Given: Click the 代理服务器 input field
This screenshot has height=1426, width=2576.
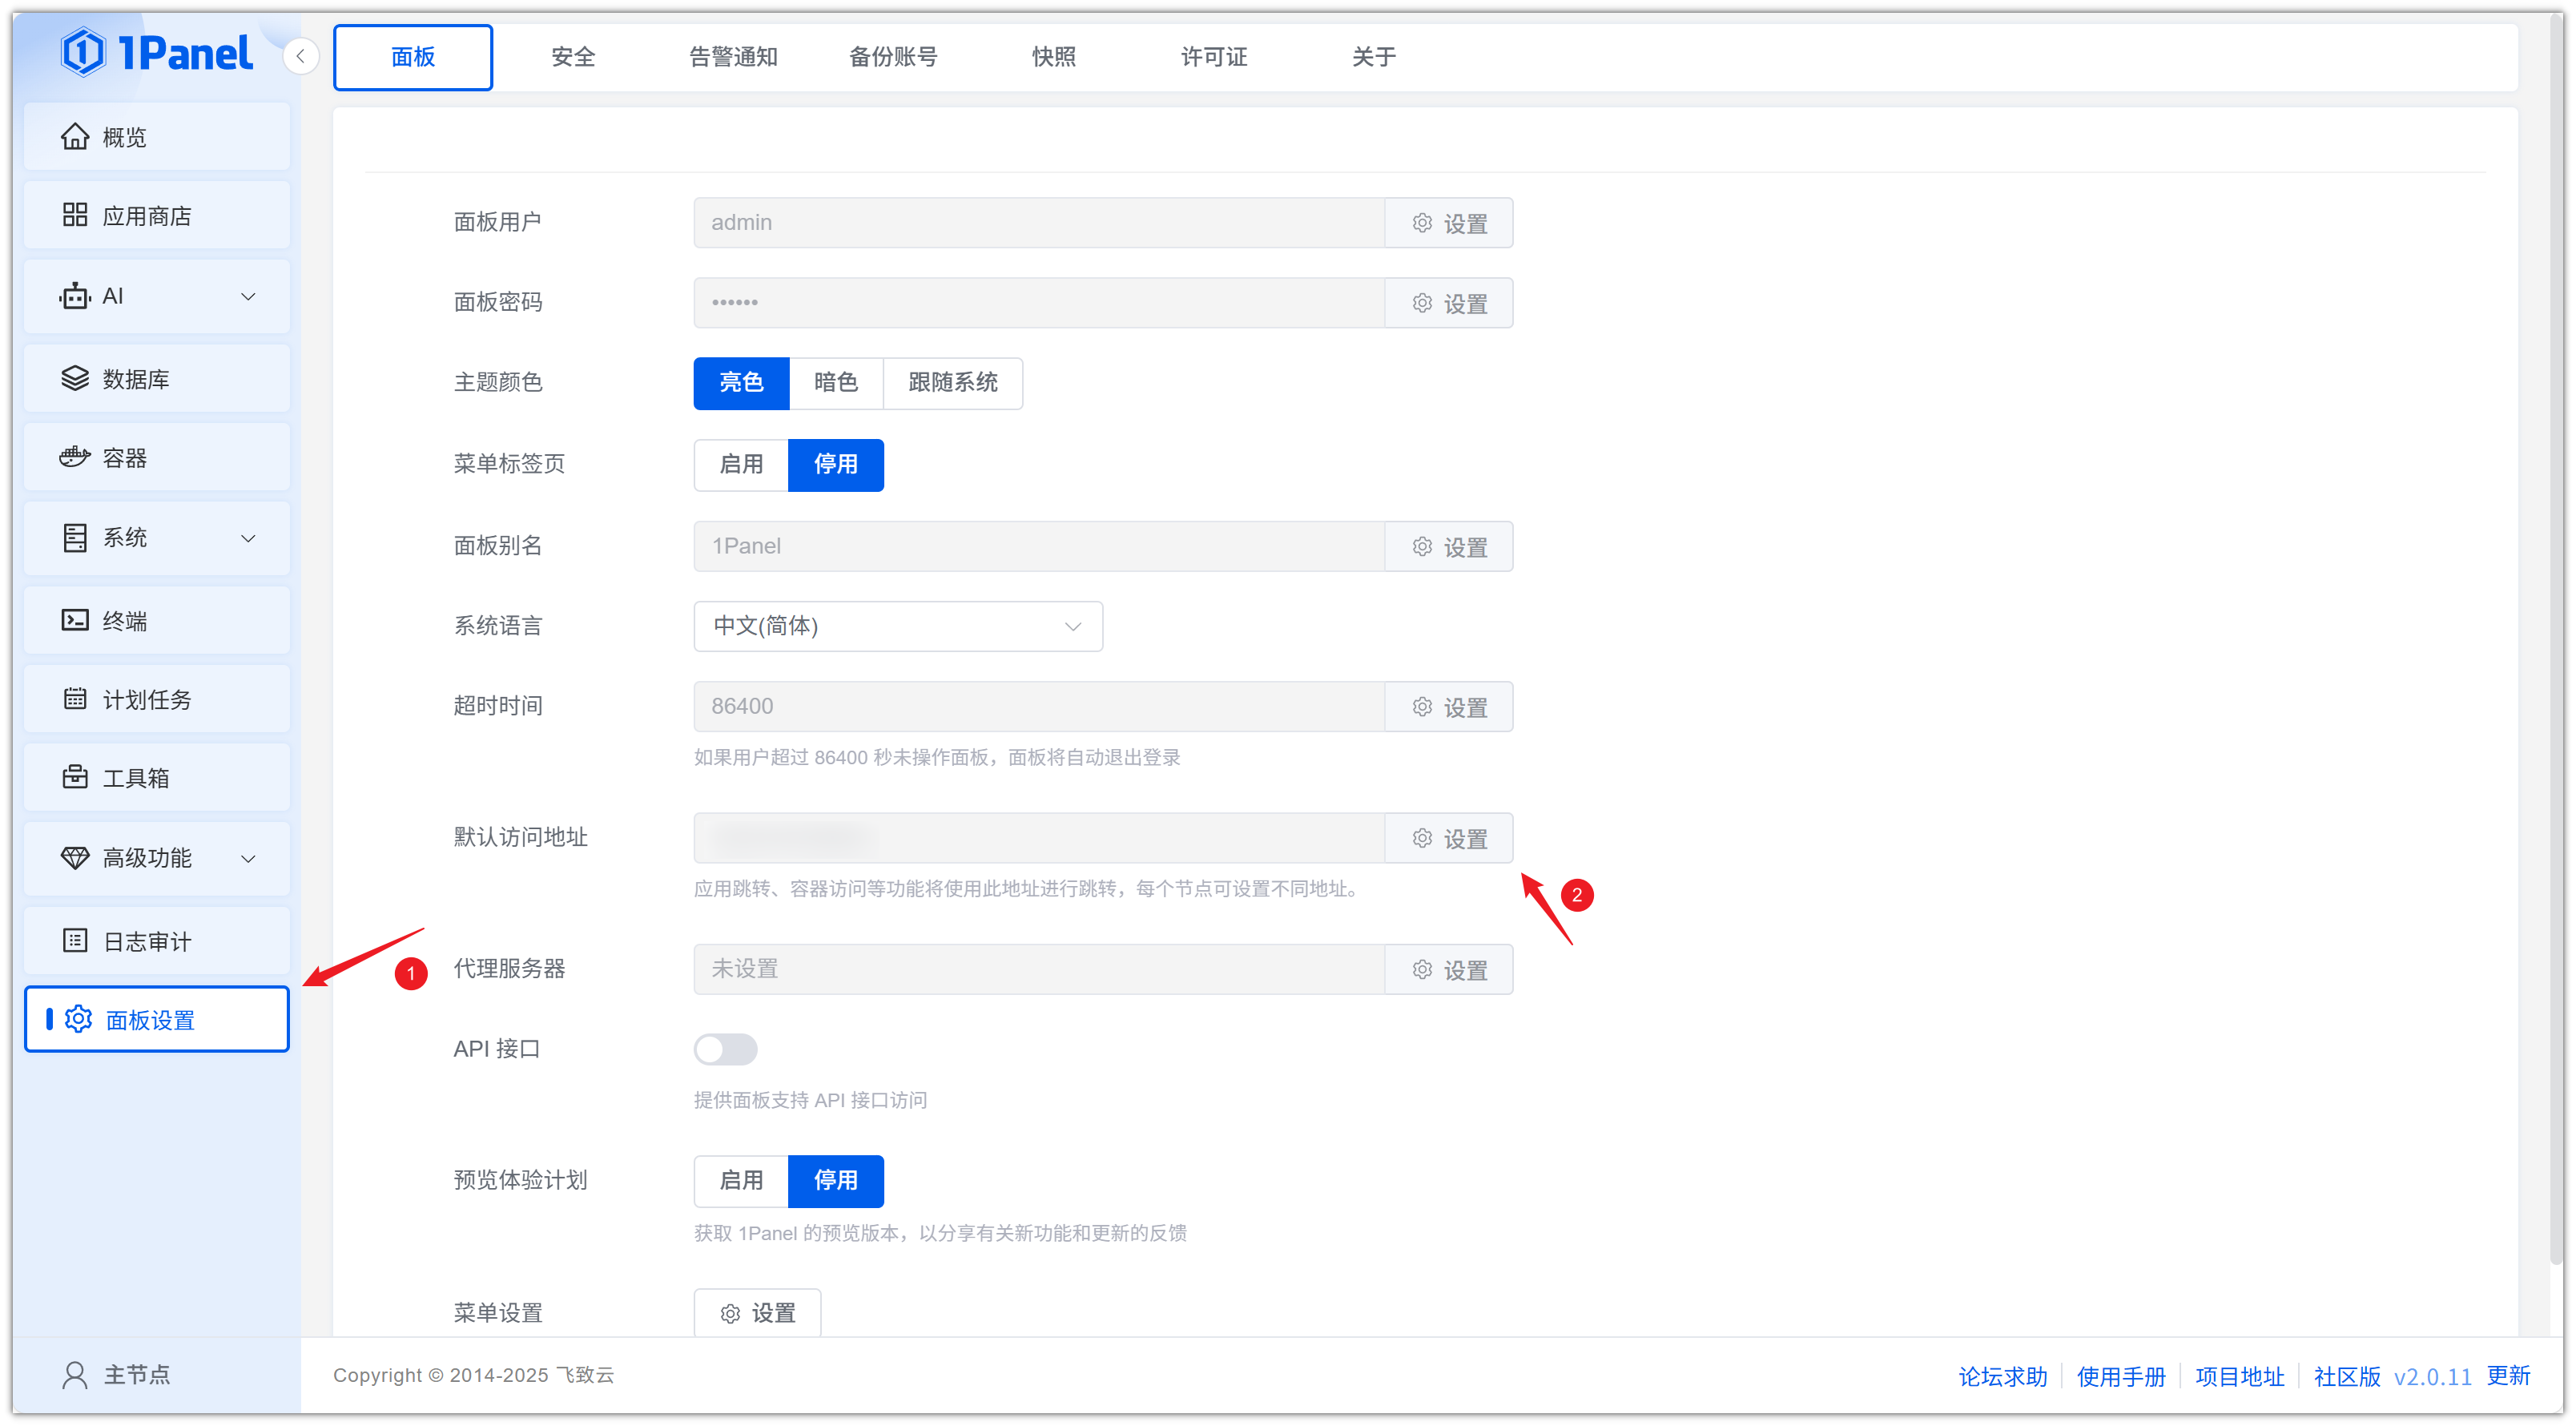Looking at the screenshot, I should point(1038,969).
